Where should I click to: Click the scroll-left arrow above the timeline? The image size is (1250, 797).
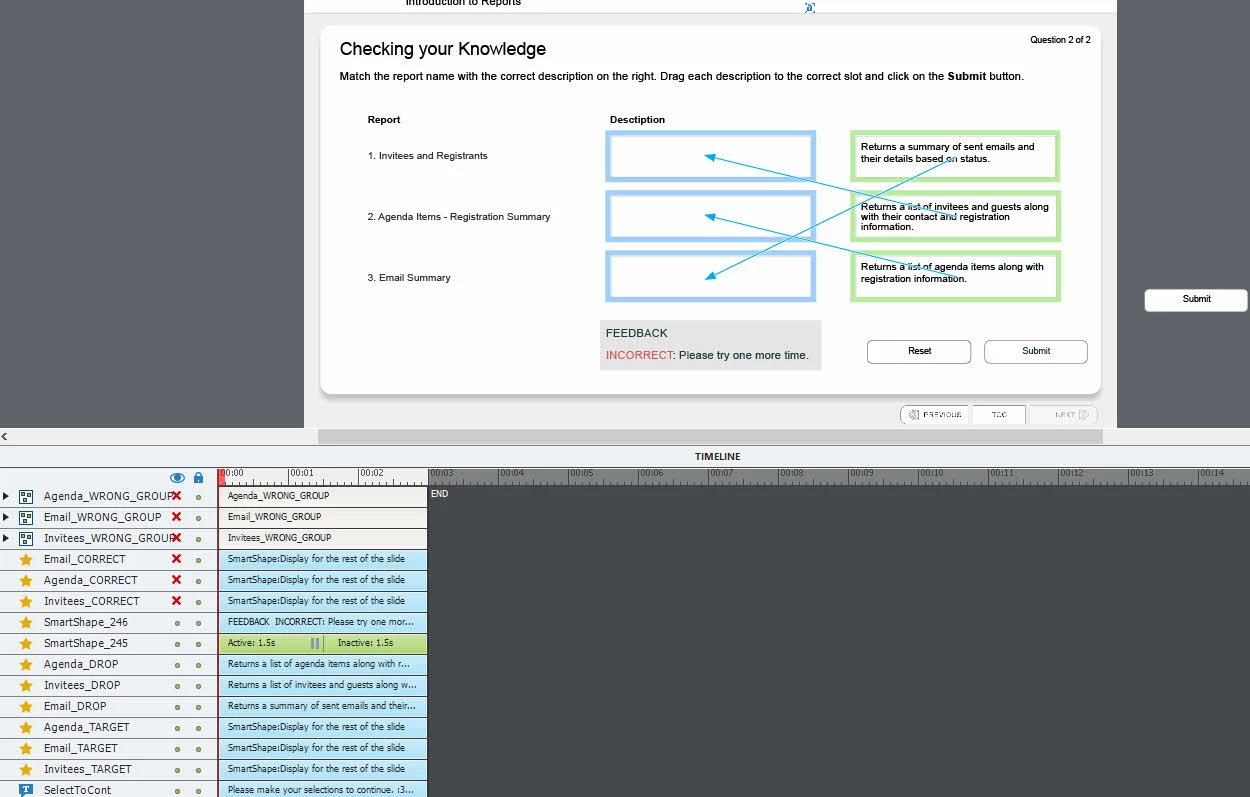(x=4, y=436)
